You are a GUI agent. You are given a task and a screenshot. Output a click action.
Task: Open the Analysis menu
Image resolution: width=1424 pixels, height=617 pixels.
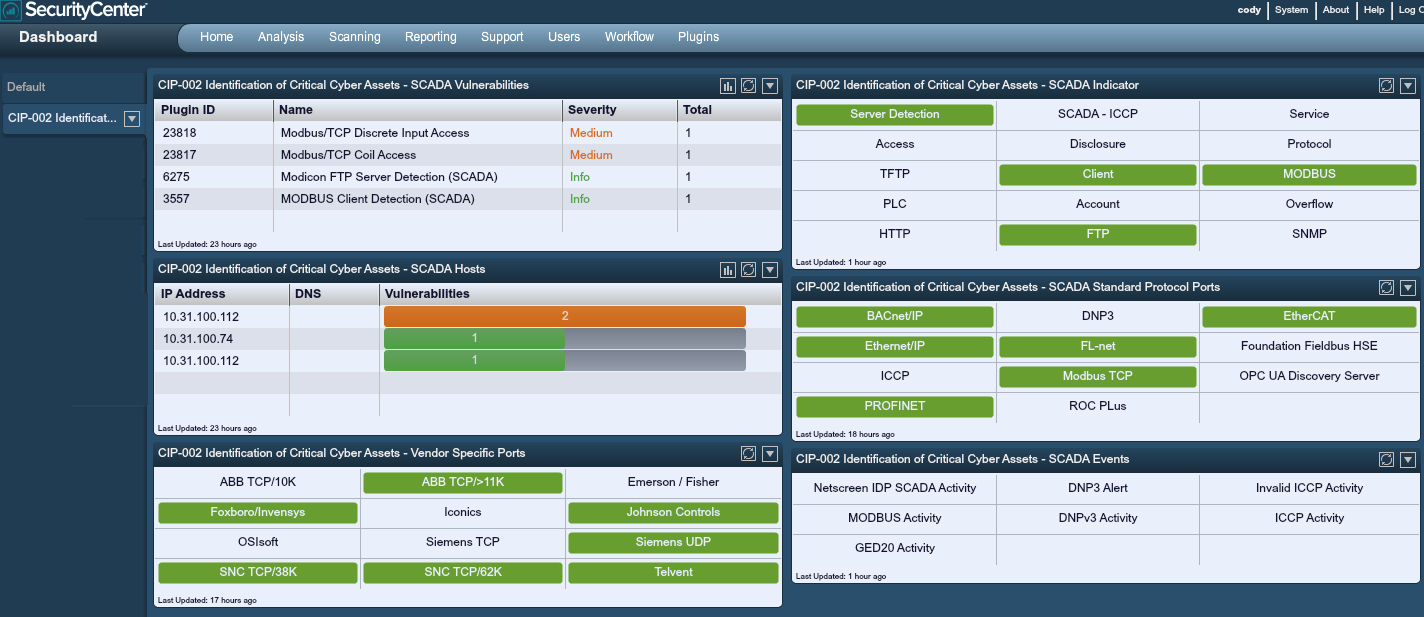(x=281, y=37)
